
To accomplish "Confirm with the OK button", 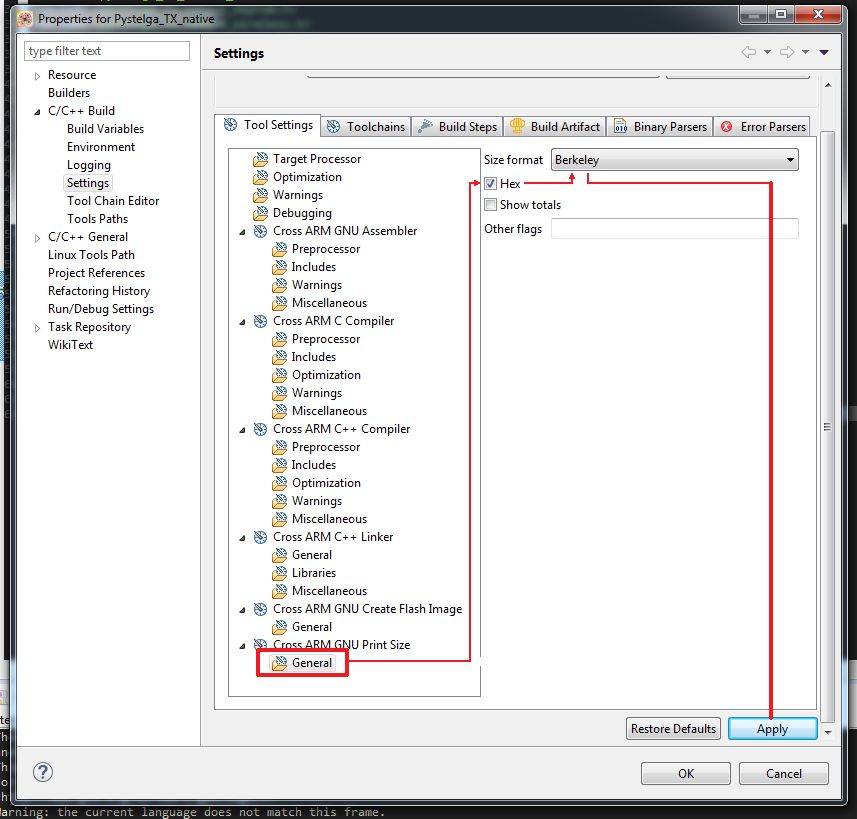I will click(685, 774).
